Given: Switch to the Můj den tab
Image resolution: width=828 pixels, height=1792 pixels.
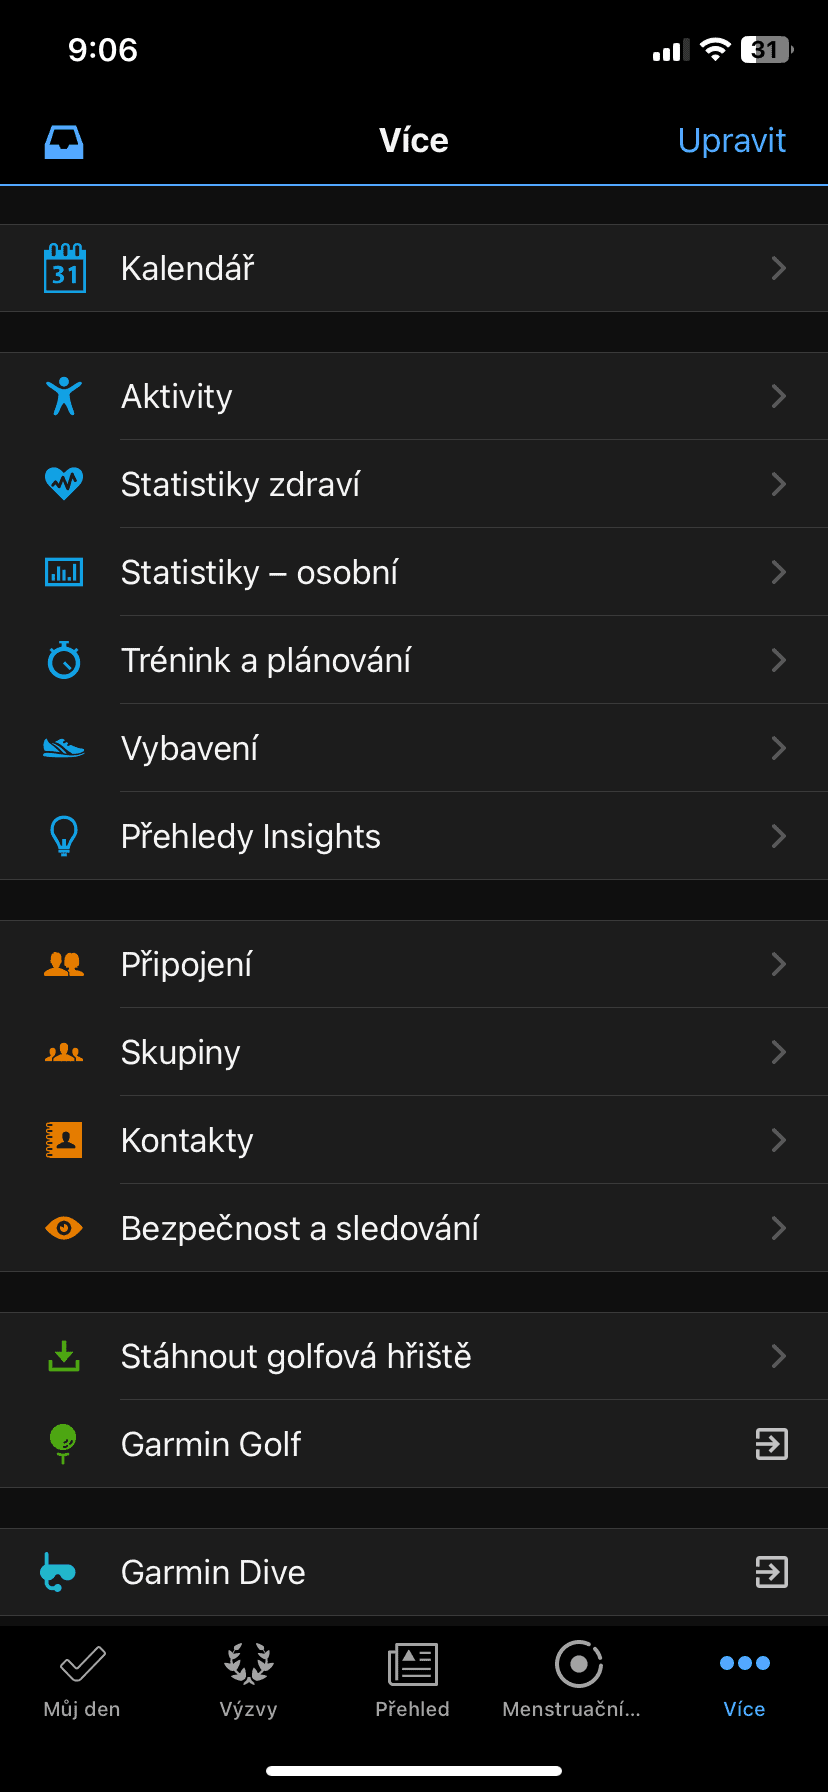Looking at the screenshot, I should pyautogui.click(x=82, y=1680).
